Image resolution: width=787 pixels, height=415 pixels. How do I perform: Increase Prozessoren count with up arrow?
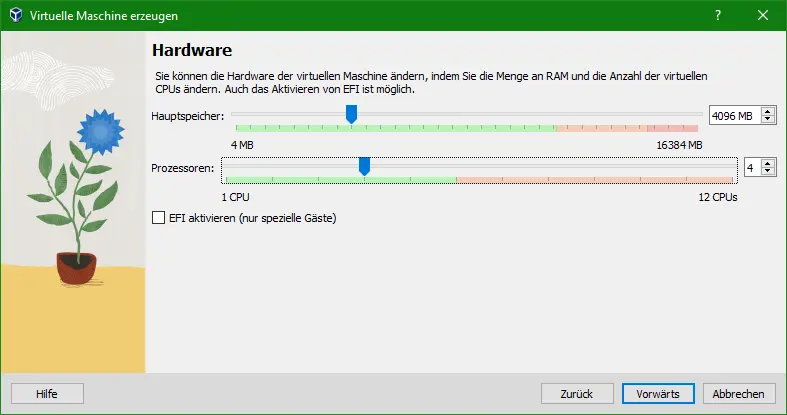[x=767, y=164]
